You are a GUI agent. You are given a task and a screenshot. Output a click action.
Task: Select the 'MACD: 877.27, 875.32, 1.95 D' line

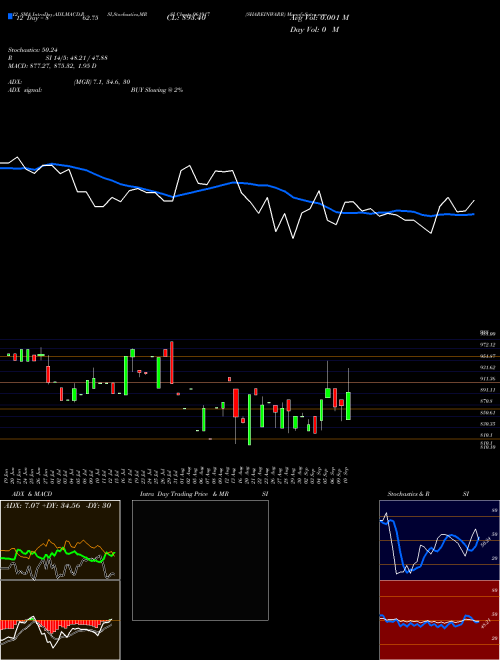click(52, 66)
